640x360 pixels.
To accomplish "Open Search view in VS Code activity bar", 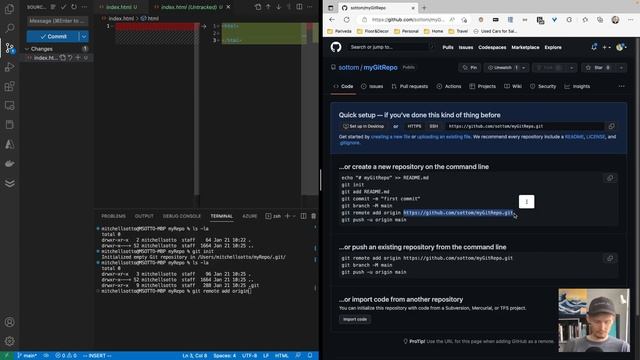I will (x=9, y=28).
